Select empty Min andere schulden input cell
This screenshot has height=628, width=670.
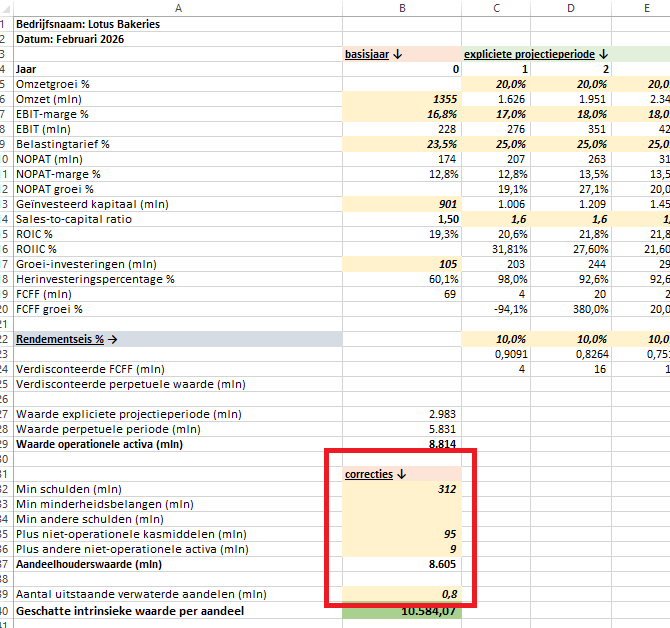pos(402,519)
